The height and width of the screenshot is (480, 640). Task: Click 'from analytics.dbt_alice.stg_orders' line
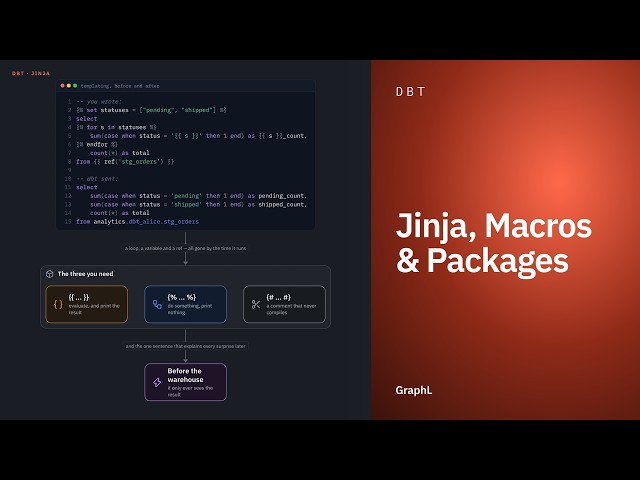tap(138, 222)
